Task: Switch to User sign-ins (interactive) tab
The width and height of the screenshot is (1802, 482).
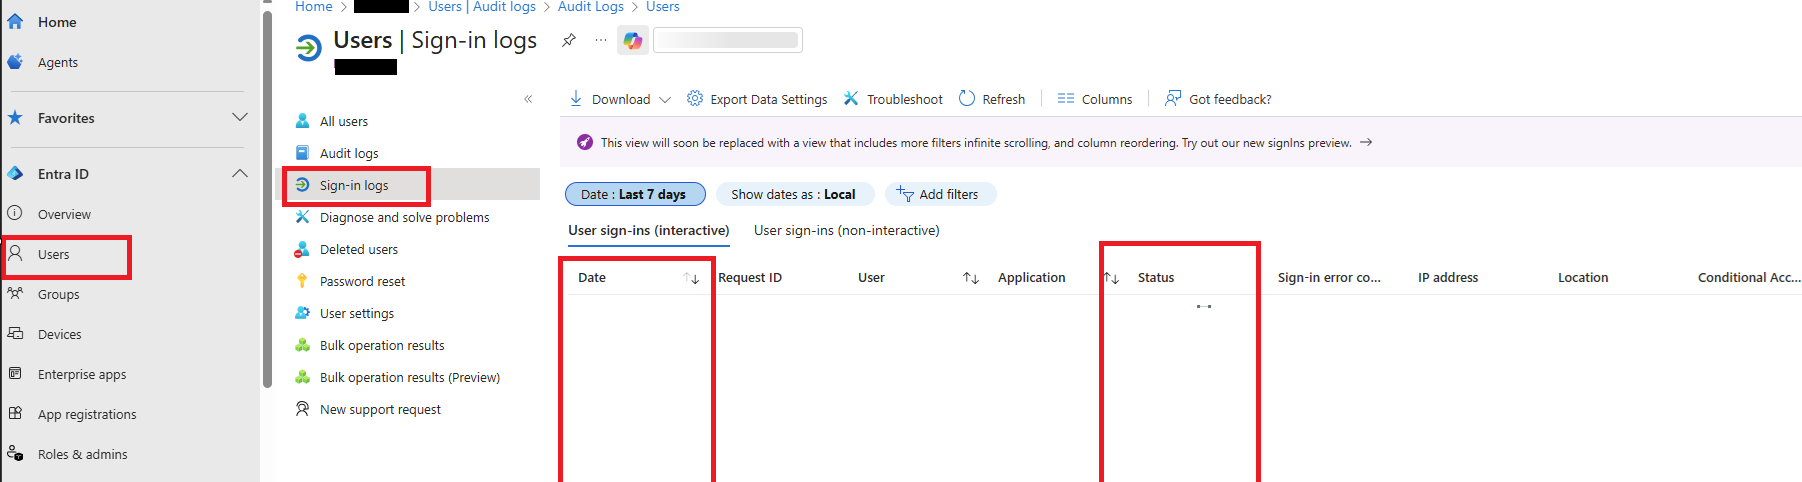Action: coord(649,231)
